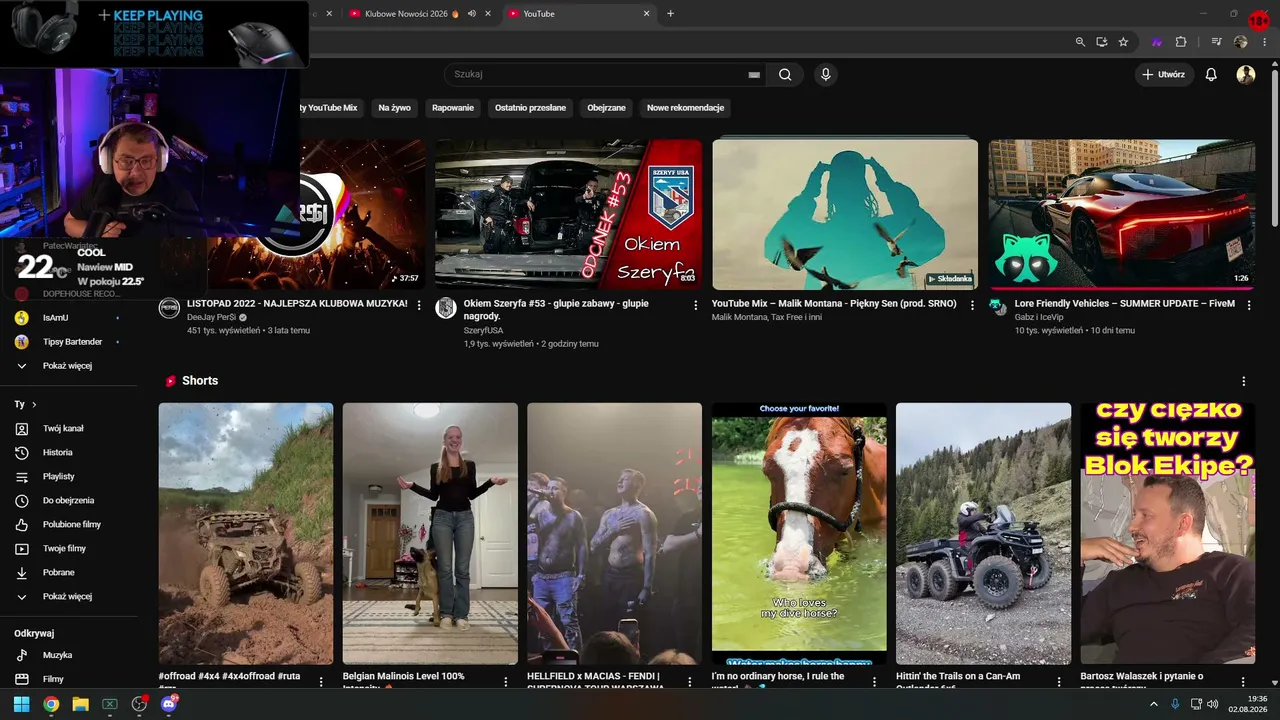The image size is (1280, 720).
Task: Open options for Belgian Malinois short
Action: [506, 681]
